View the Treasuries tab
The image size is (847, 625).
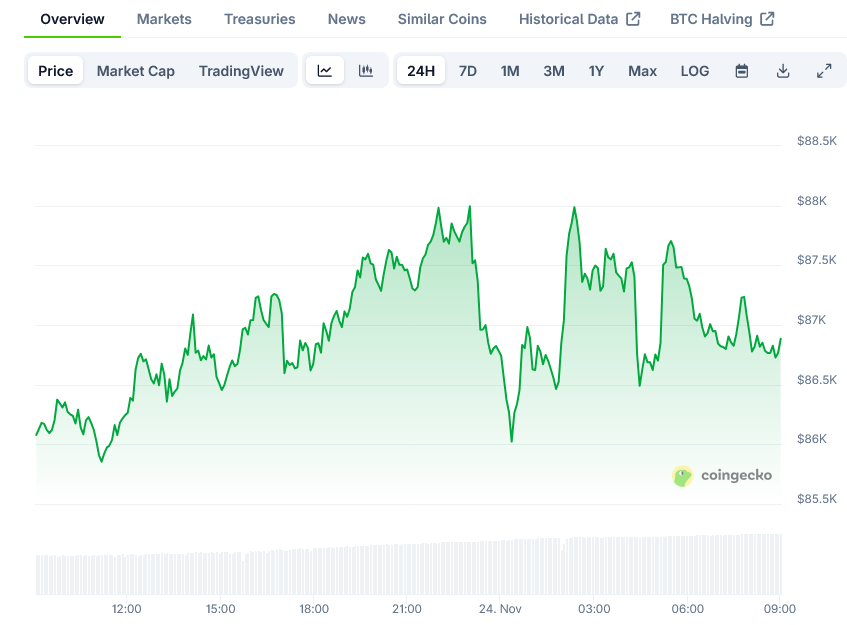(259, 18)
